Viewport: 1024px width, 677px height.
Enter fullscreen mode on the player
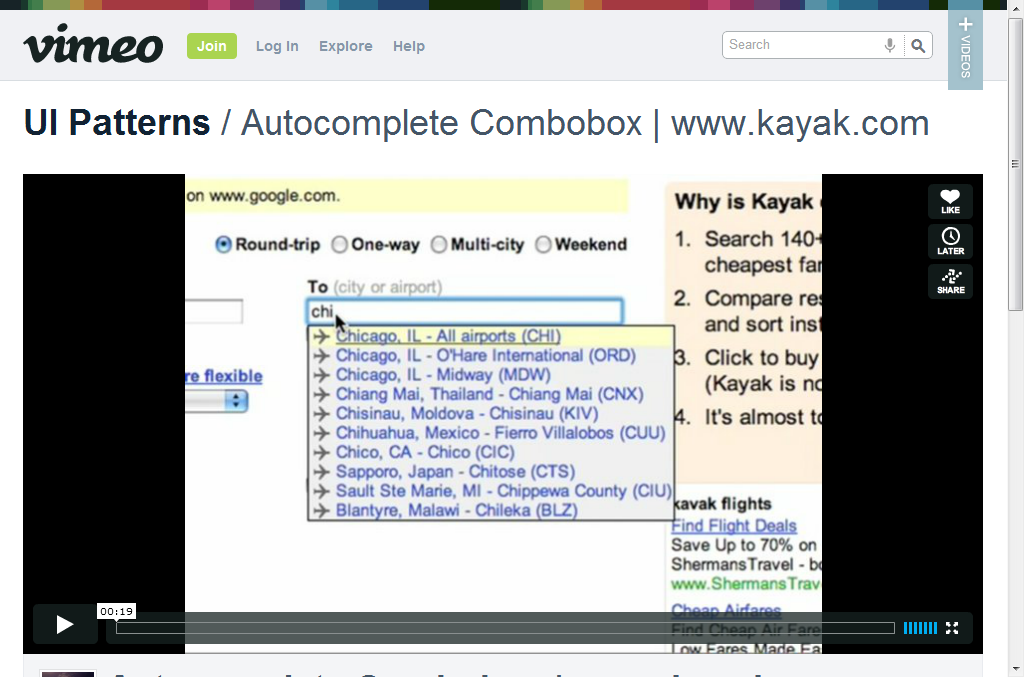952,628
